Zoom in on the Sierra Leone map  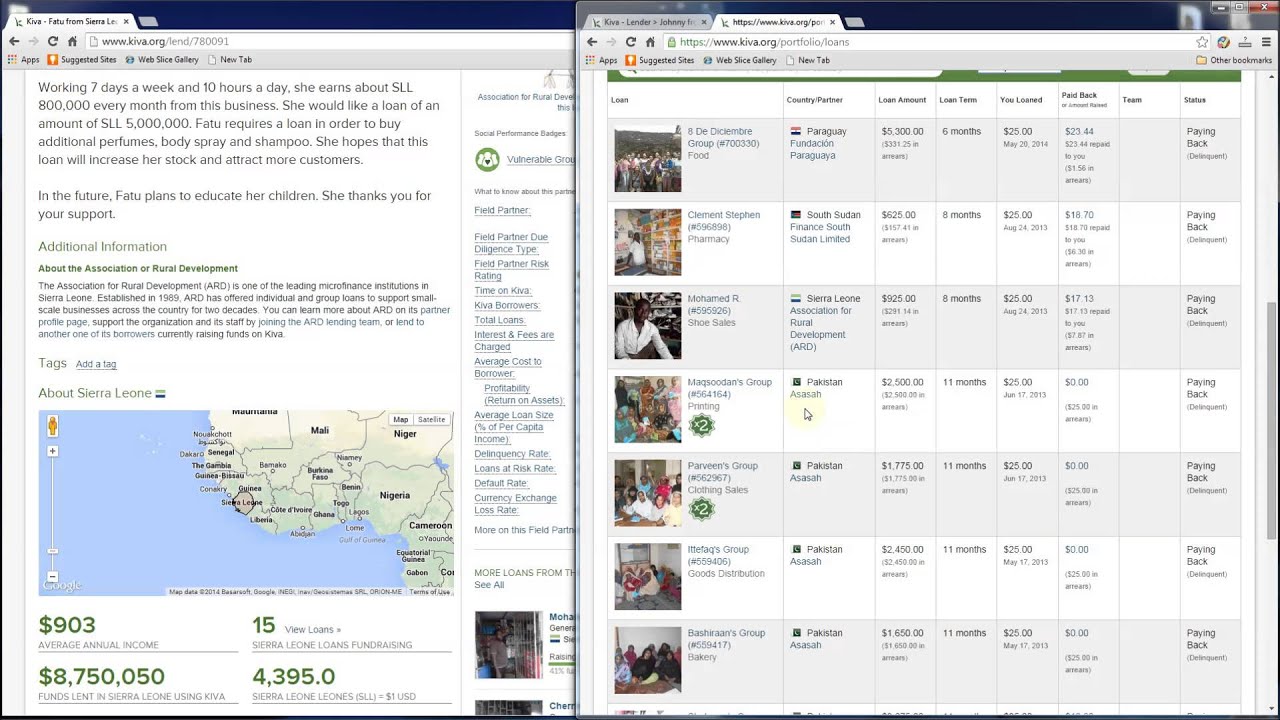pyautogui.click(x=52, y=451)
